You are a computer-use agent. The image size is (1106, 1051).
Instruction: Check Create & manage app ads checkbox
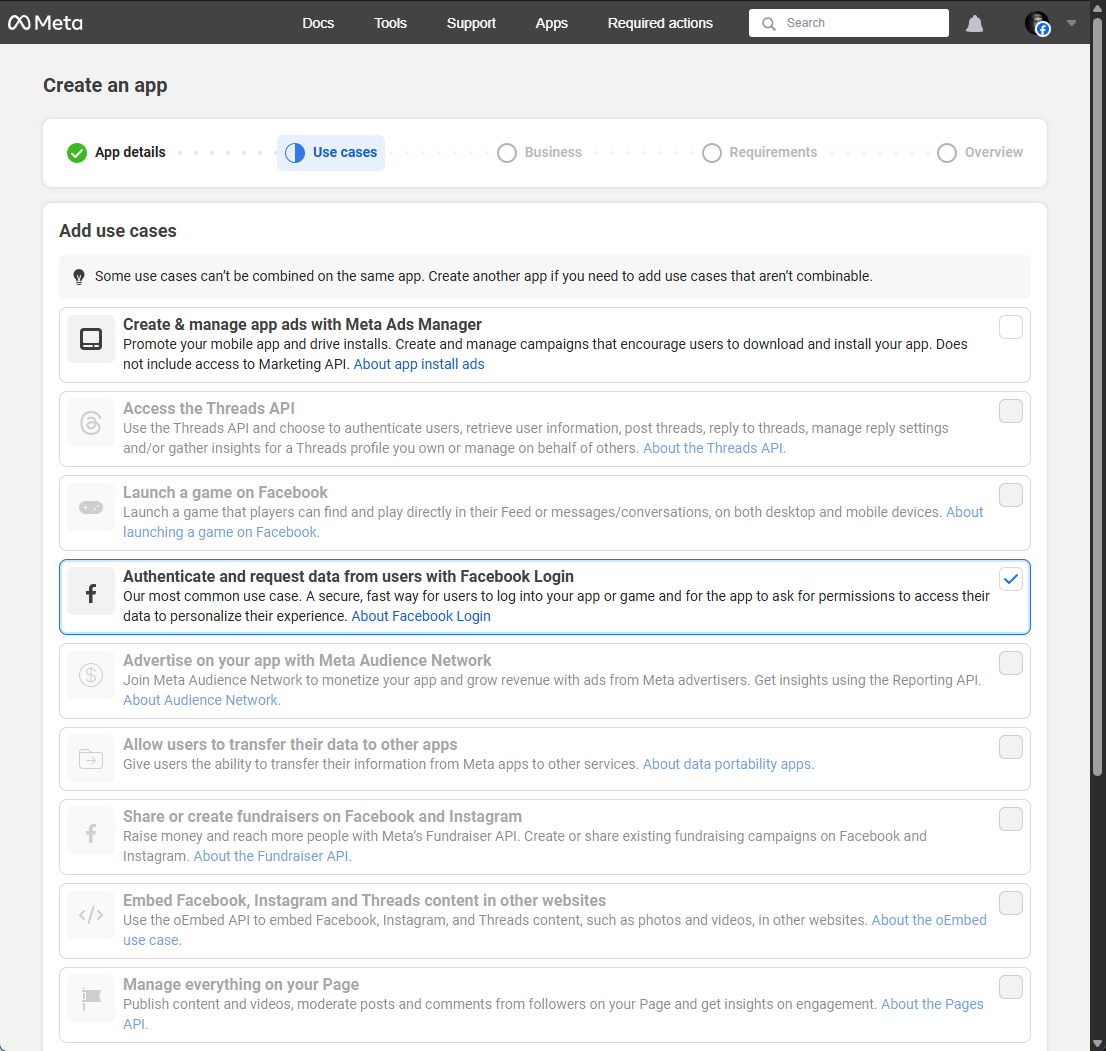[1010, 327]
